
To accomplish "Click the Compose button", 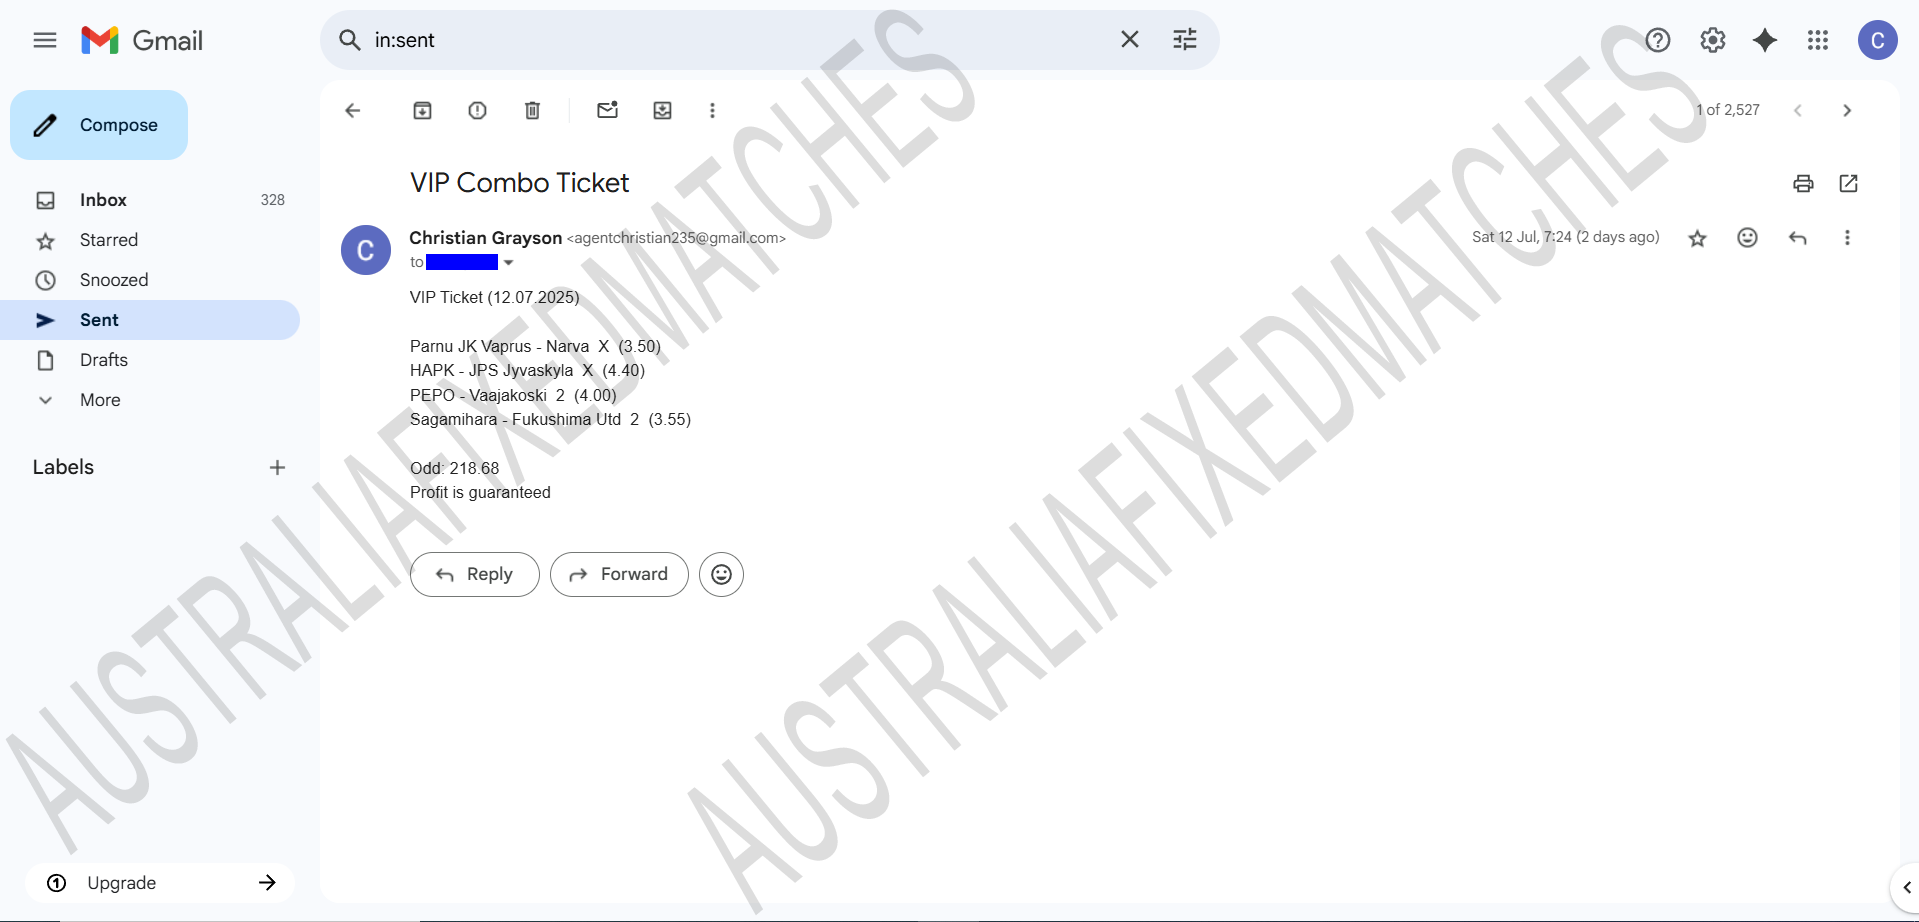I will pos(99,125).
